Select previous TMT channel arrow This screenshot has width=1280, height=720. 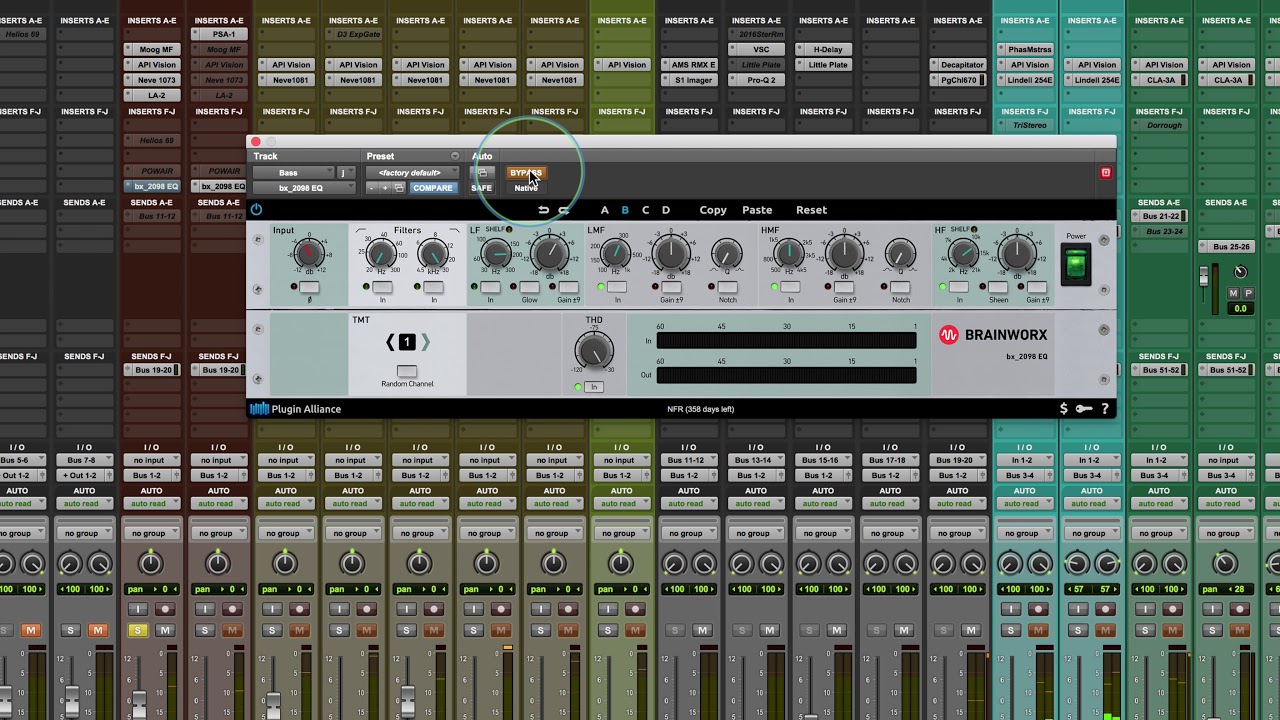pos(390,342)
